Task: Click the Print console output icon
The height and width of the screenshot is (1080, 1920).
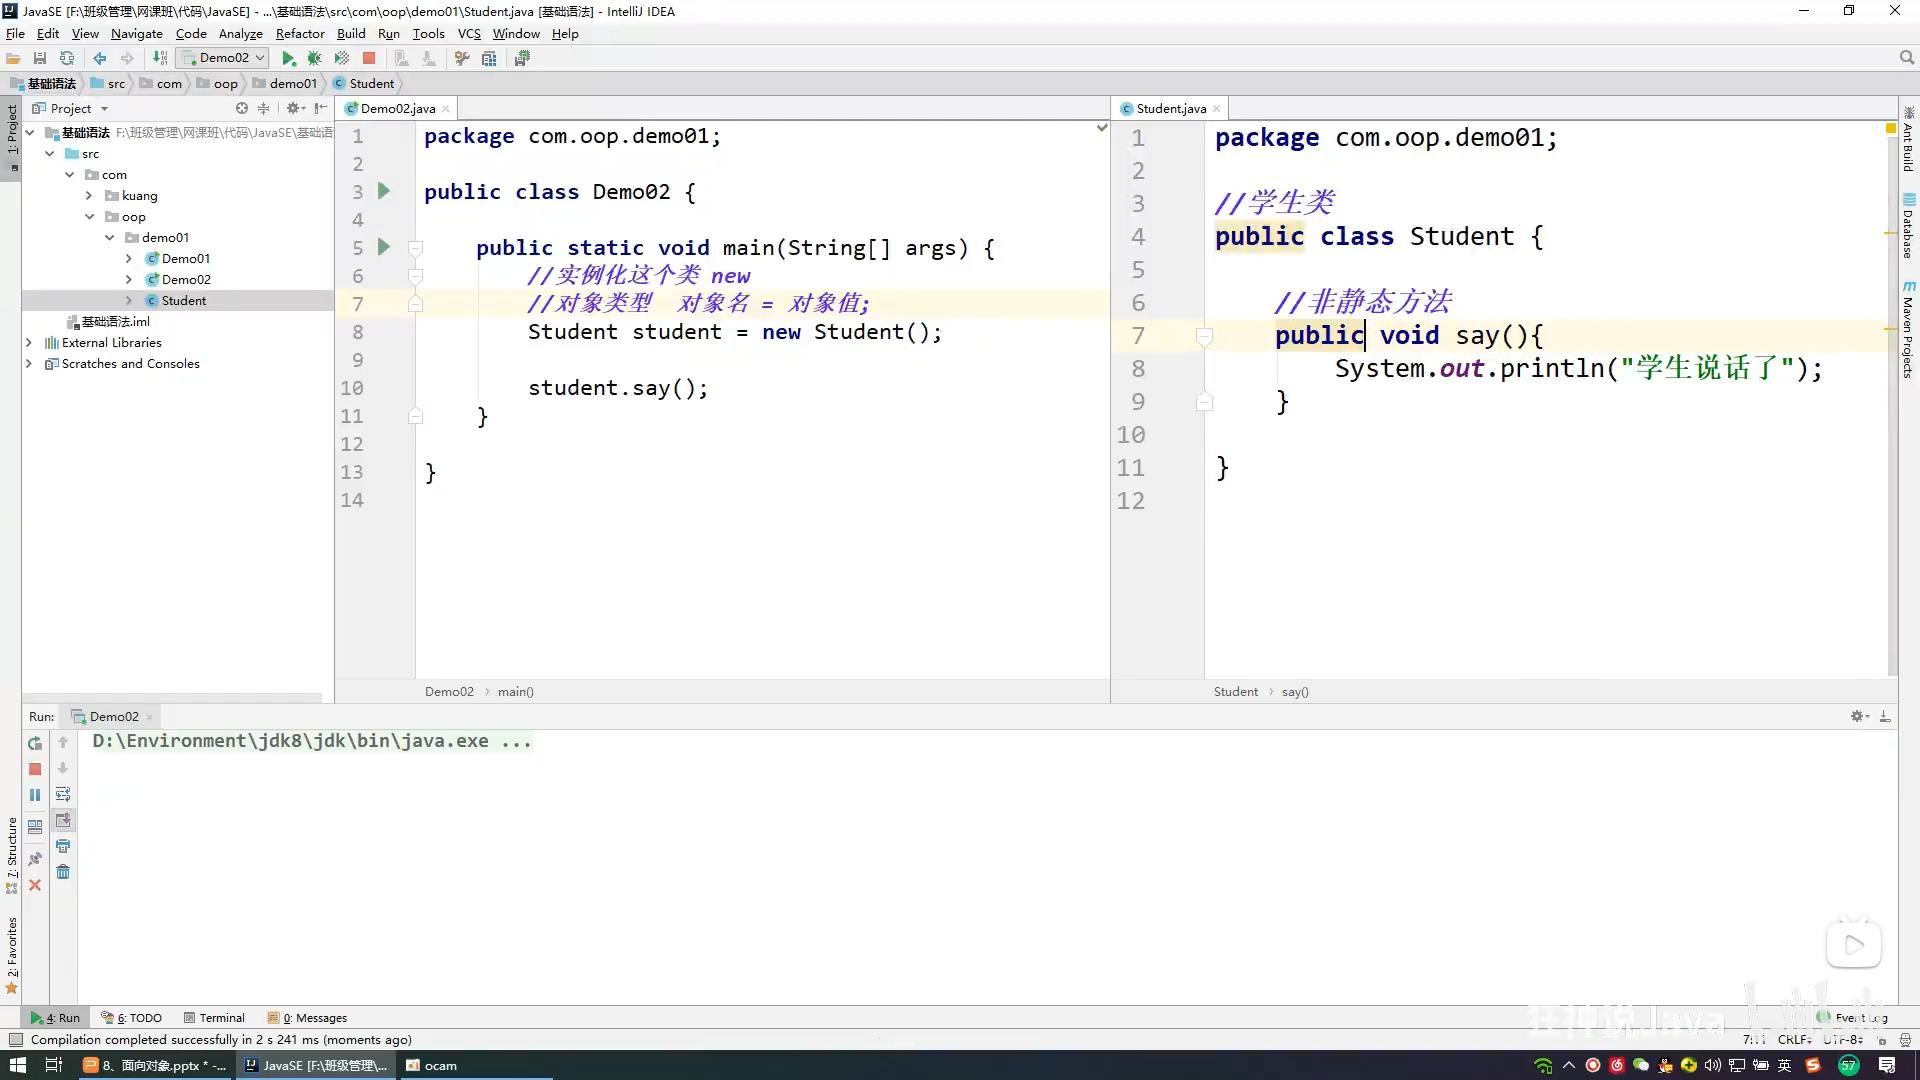Action: (63, 846)
